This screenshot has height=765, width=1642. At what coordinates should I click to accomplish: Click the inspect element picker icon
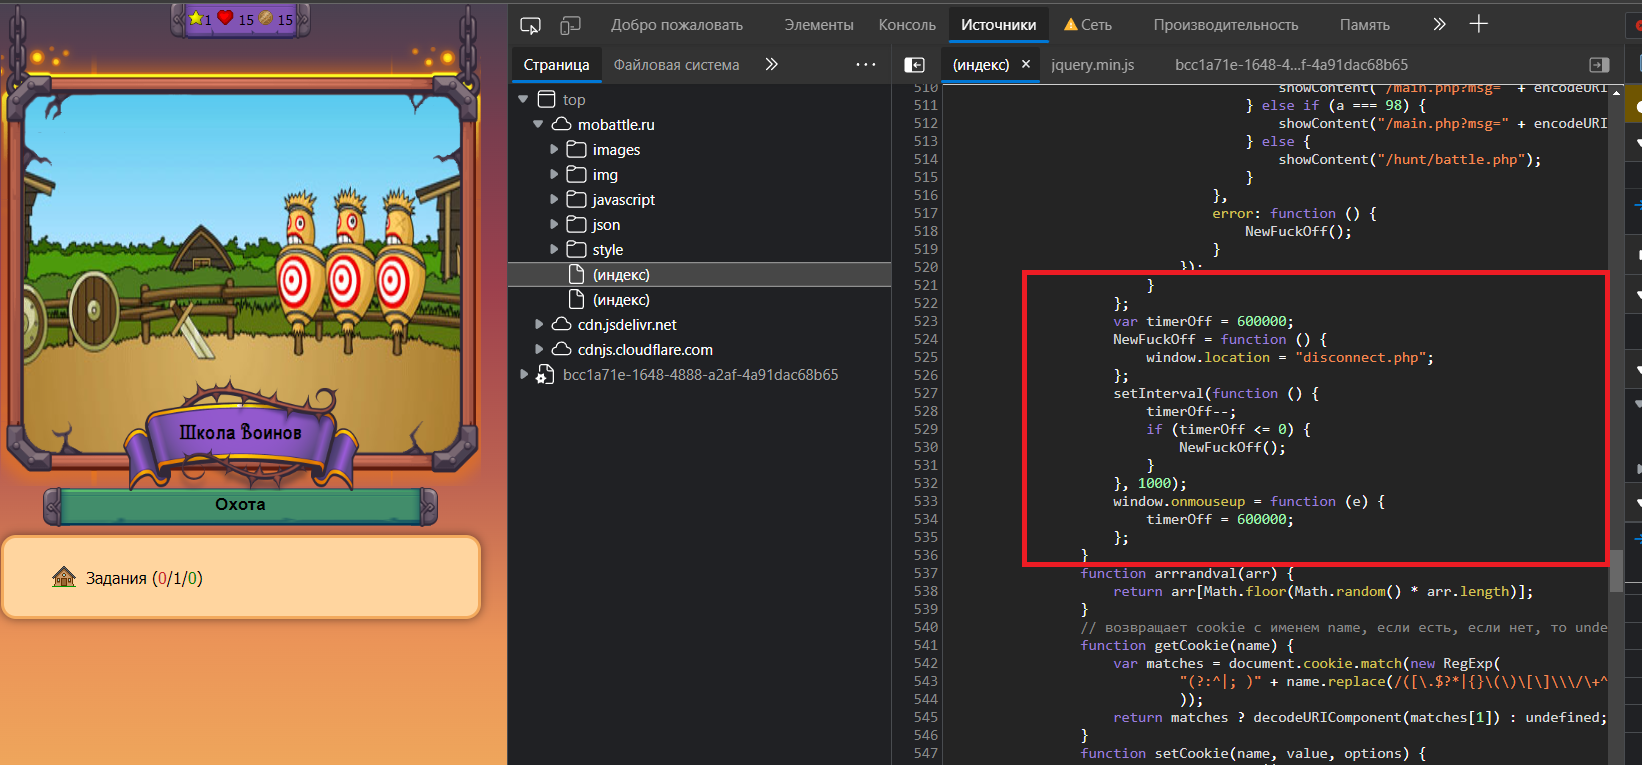[x=530, y=25]
